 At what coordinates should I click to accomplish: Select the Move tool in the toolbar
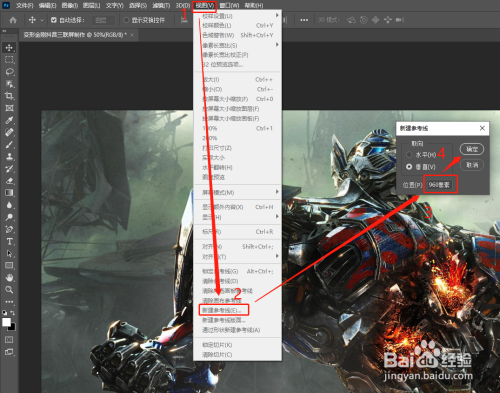pyautogui.click(x=9, y=48)
